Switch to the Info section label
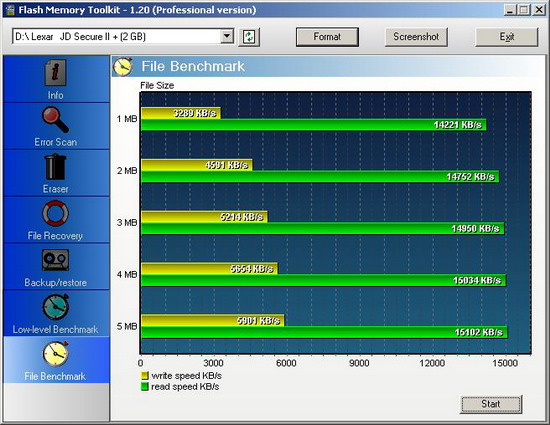550x425 pixels. coord(55,95)
